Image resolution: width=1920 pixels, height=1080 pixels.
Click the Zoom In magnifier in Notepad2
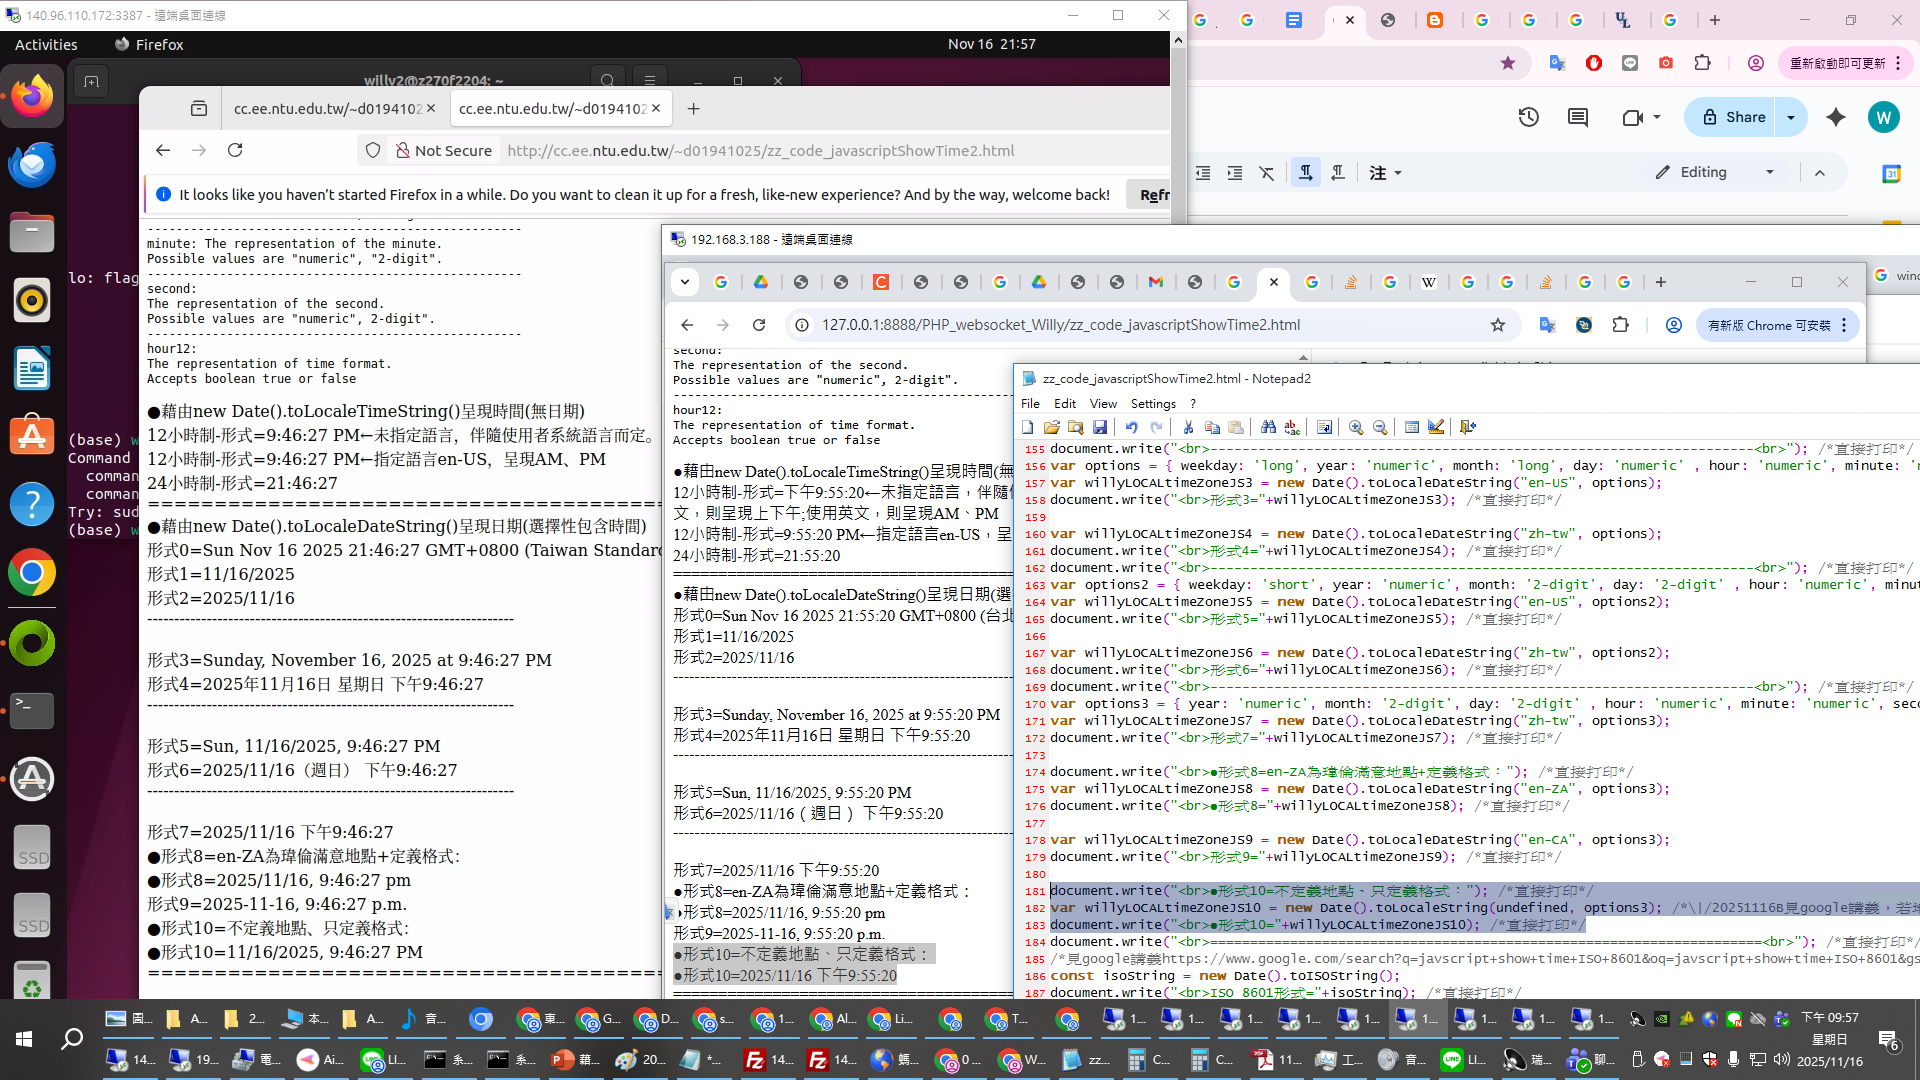pos(1356,427)
